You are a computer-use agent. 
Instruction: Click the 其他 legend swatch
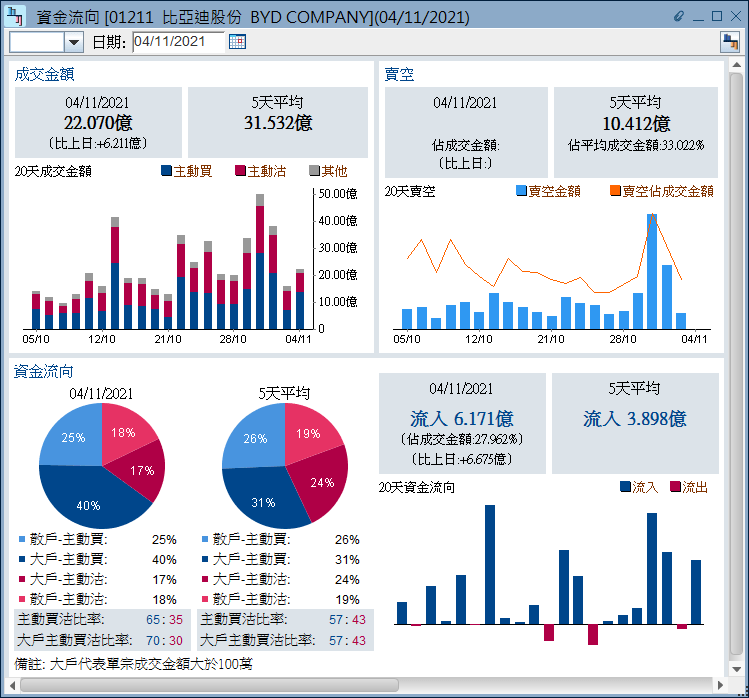pyautogui.click(x=314, y=171)
